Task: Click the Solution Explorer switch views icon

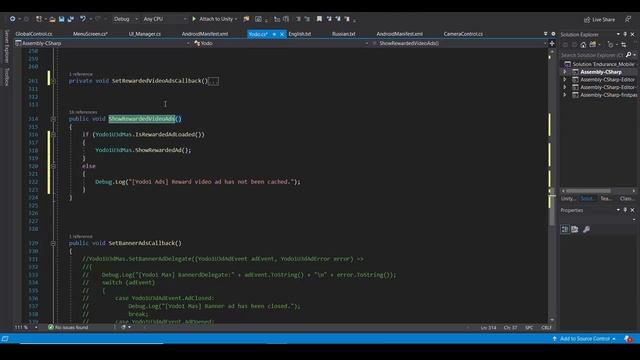Action: (x=593, y=45)
